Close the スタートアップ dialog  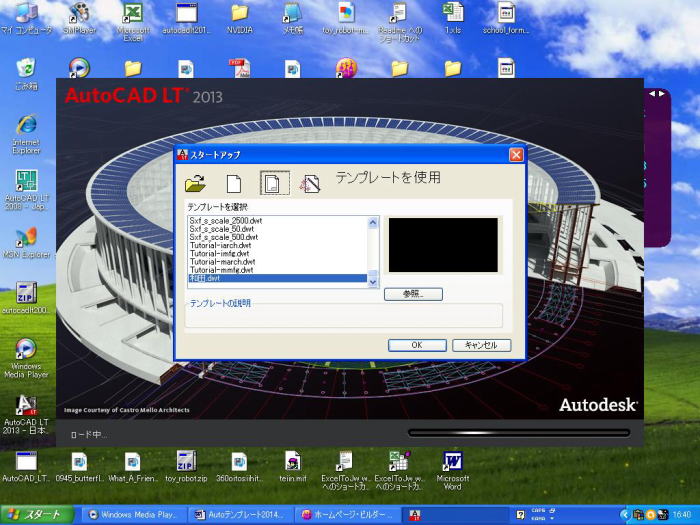tap(516, 155)
